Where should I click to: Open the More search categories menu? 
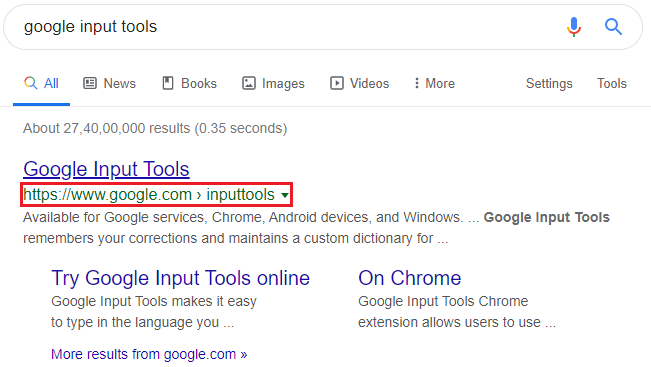pos(434,83)
